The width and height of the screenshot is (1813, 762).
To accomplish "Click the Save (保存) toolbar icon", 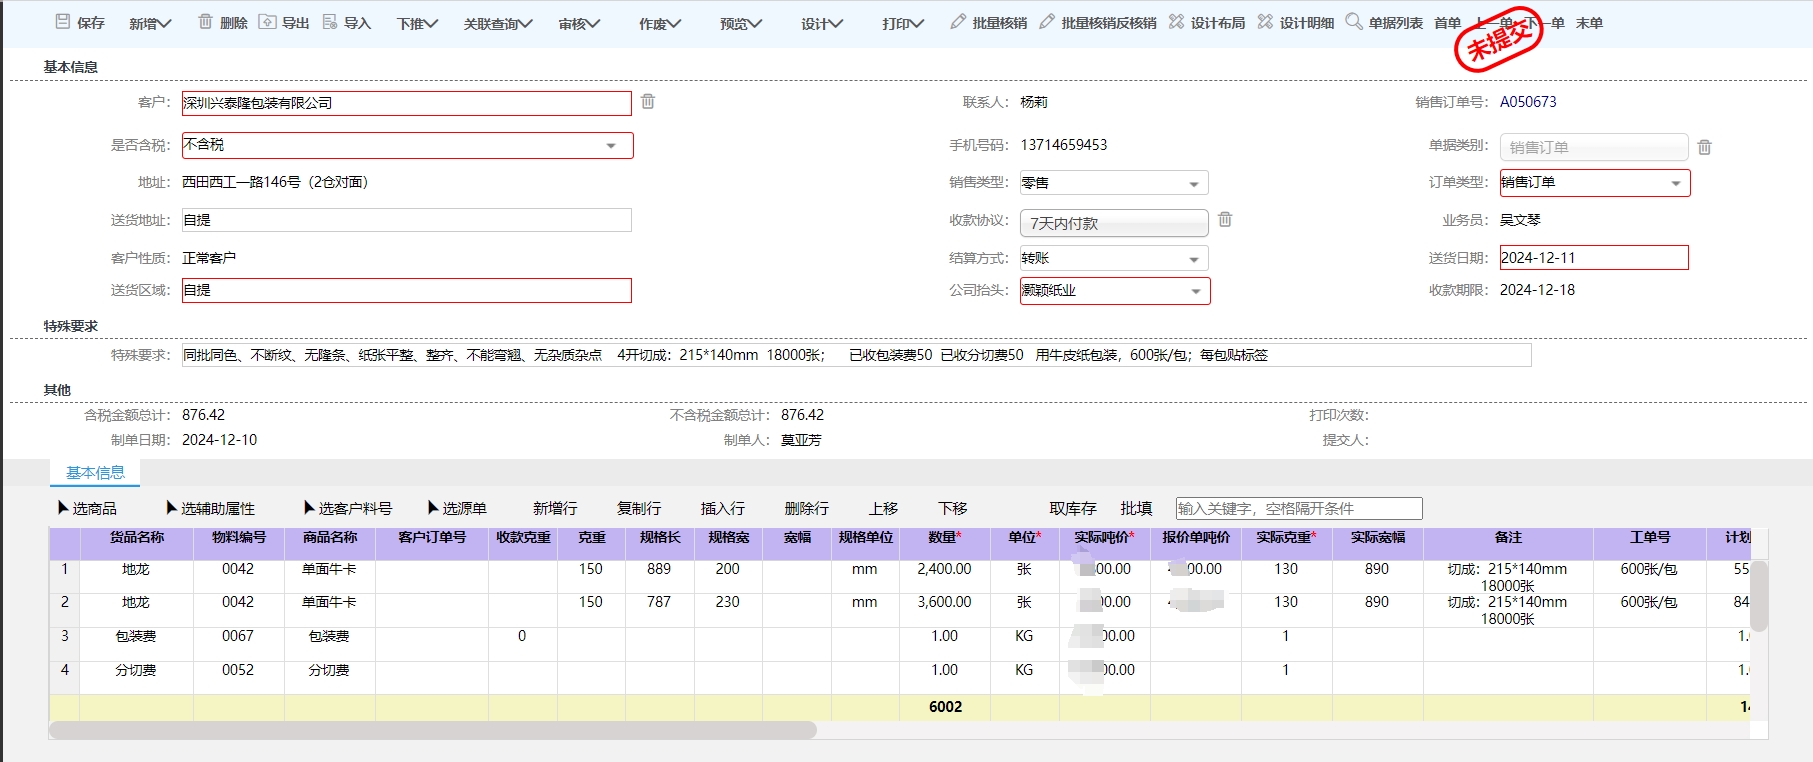I will (x=63, y=22).
